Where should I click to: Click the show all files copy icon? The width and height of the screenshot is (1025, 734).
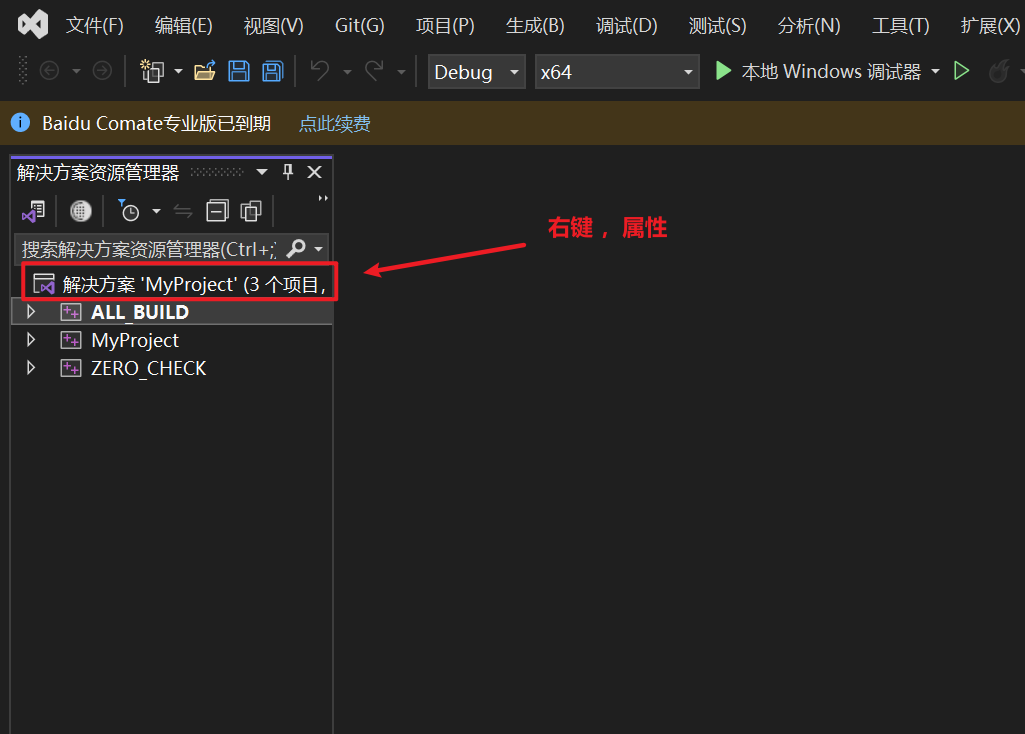251,210
